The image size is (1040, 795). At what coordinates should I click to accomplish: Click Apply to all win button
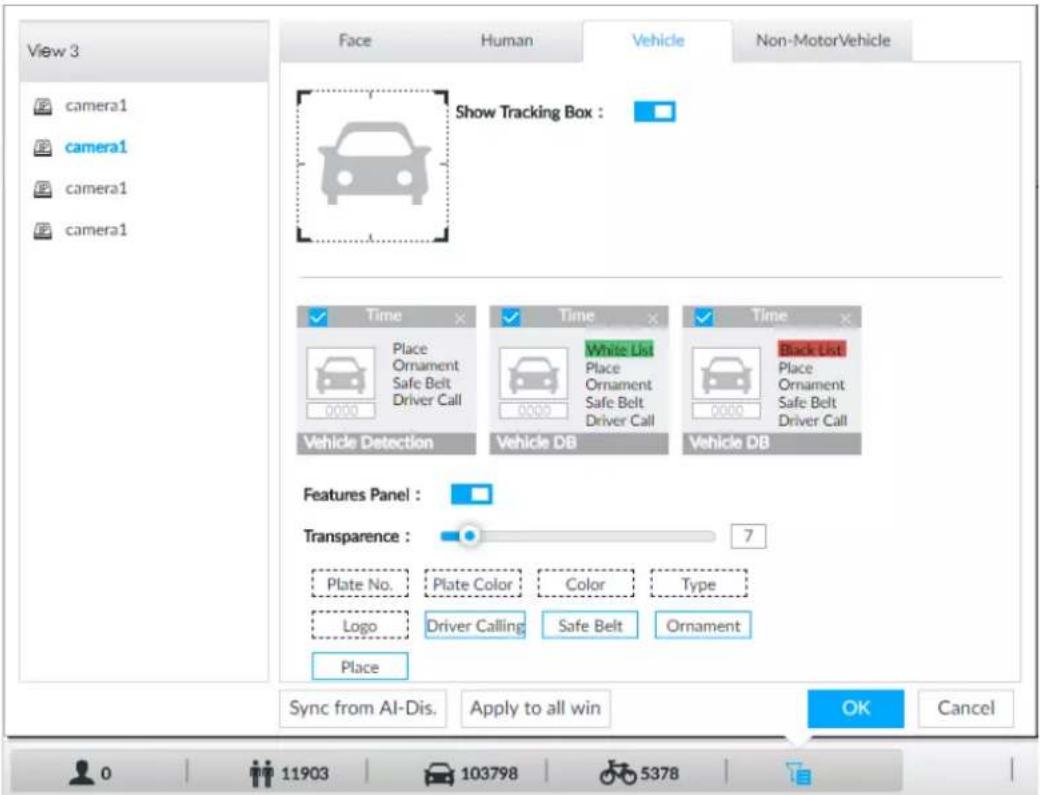[535, 708]
